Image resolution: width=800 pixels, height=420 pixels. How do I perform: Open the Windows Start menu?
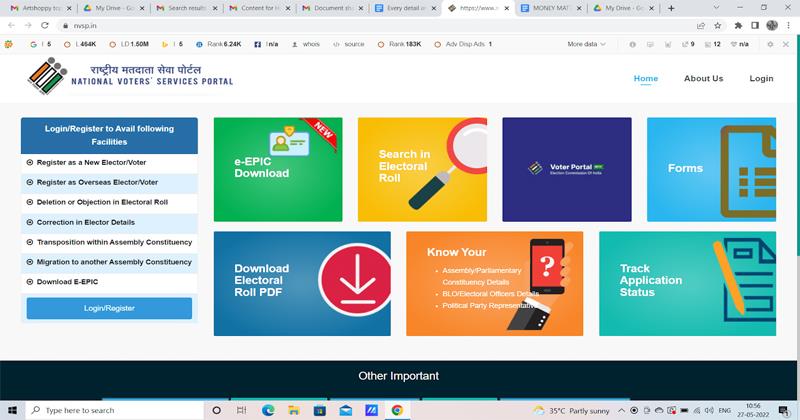pos(12,410)
